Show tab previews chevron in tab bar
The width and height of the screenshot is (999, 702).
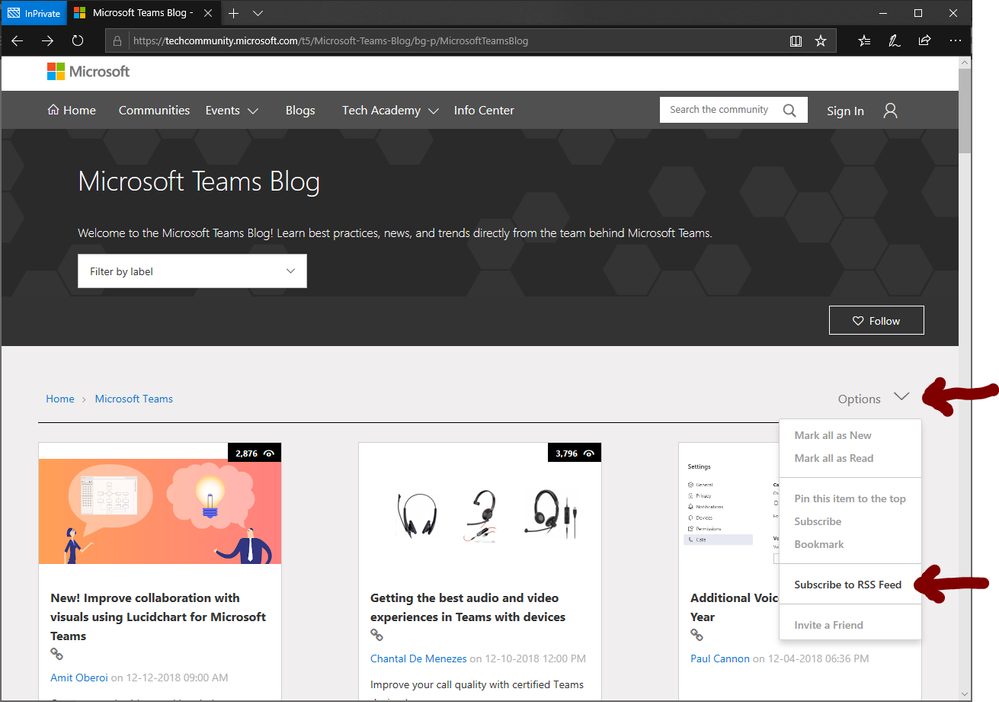tap(257, 13)
